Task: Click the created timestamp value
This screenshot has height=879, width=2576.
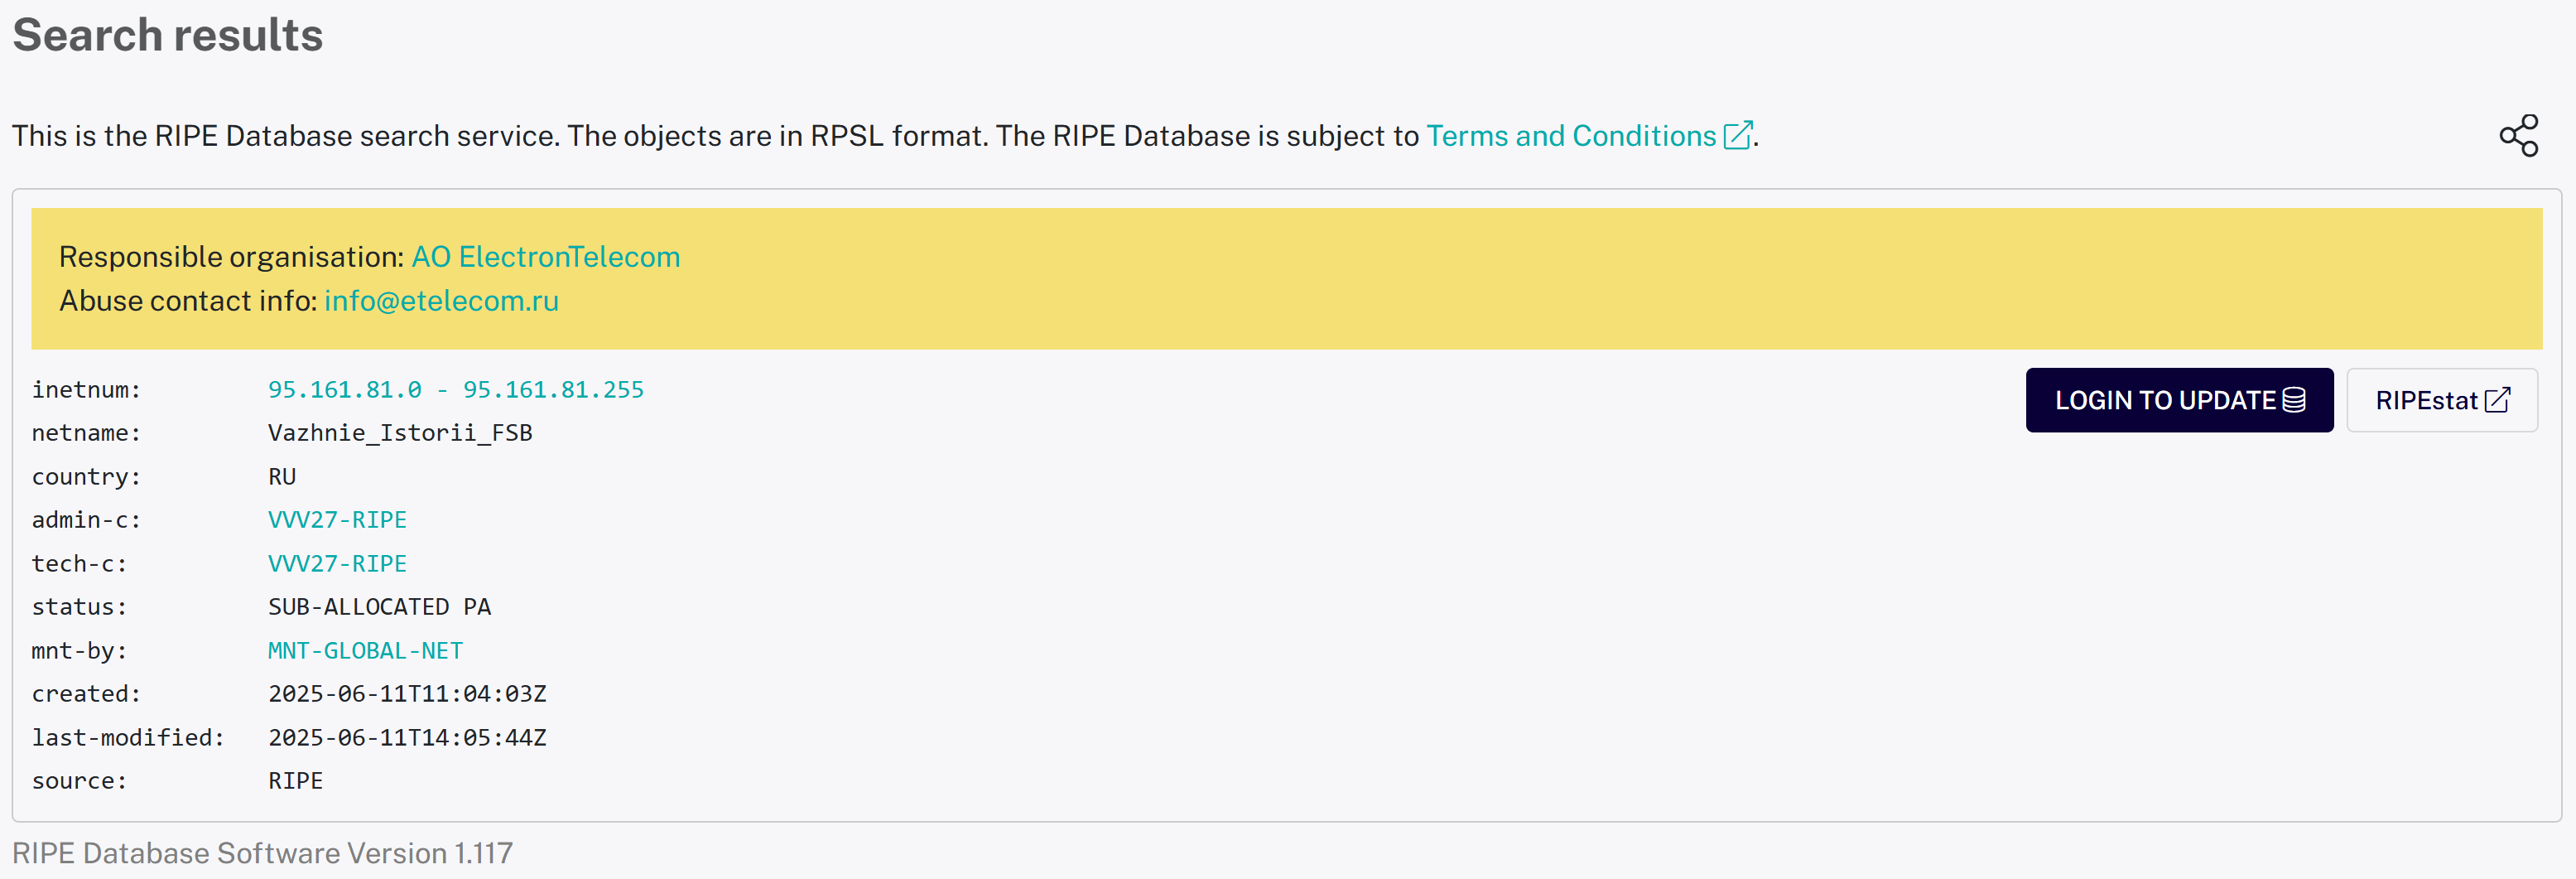Action: (407, 694)
